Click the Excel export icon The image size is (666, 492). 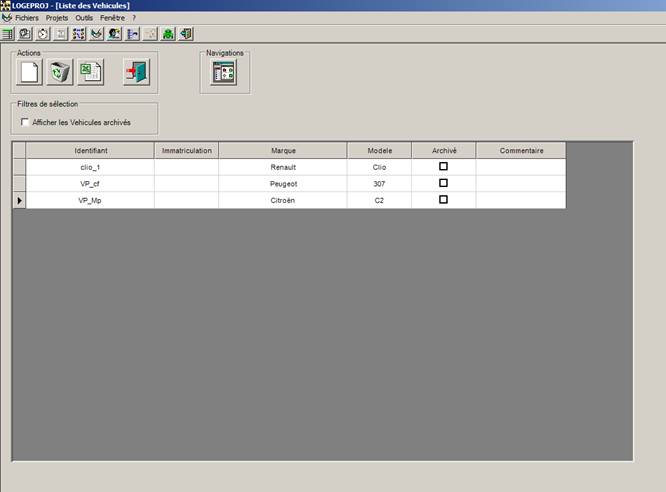point(90,72)
